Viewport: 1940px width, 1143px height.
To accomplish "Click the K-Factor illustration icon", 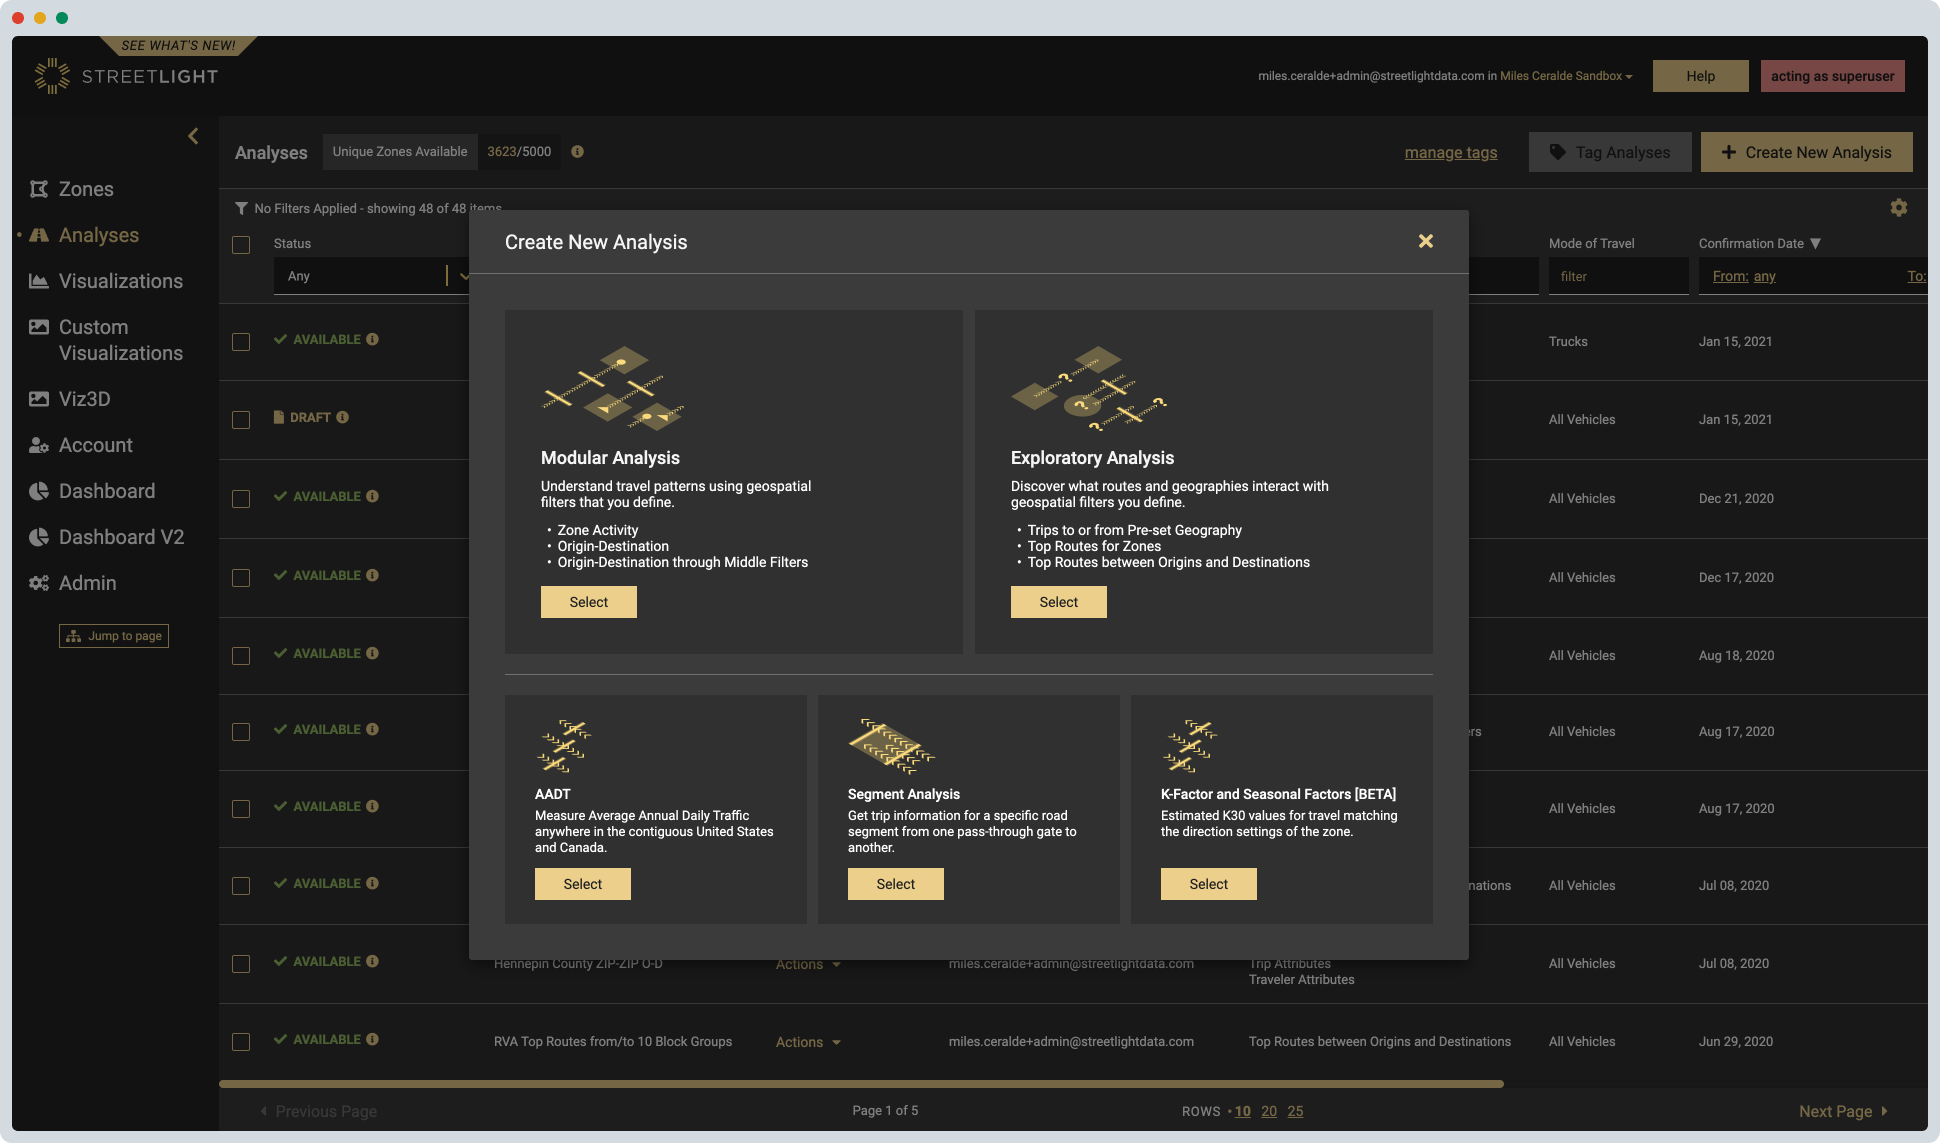I will coord(1190,746).
